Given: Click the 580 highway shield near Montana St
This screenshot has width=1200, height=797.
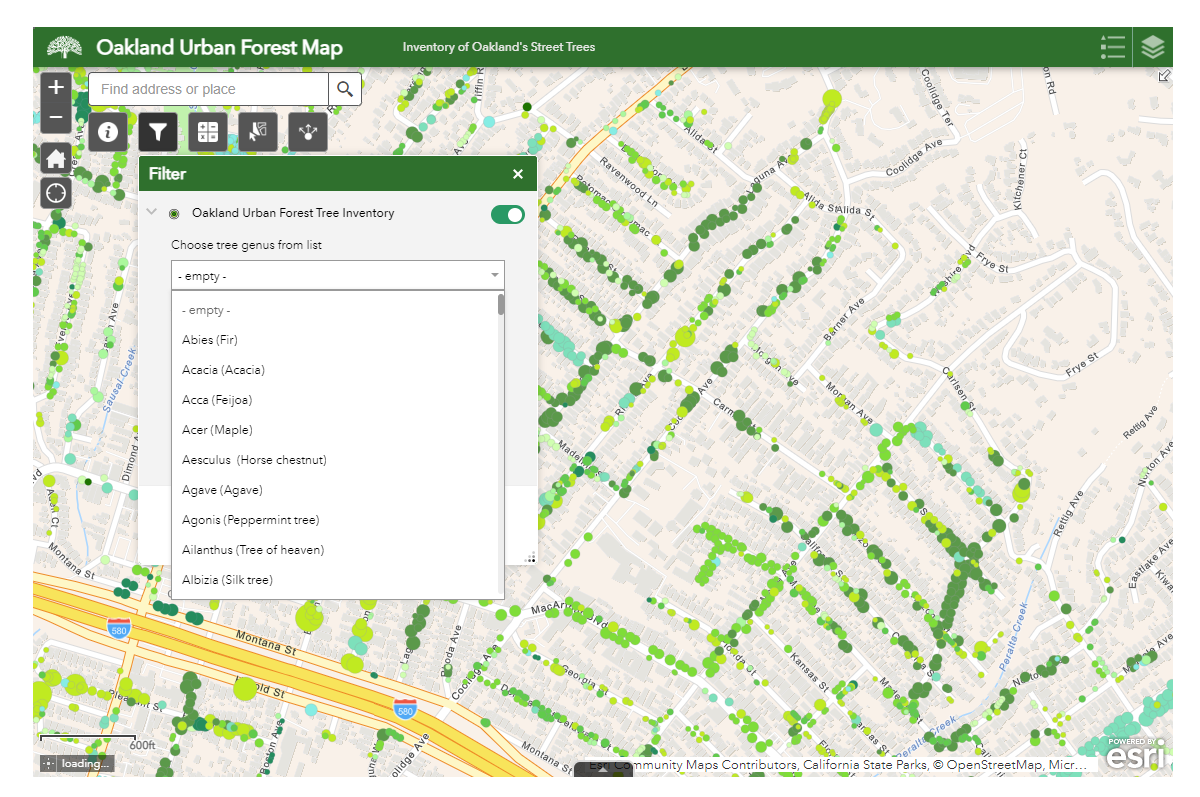Looking at the screenshot, I should 119,628.
